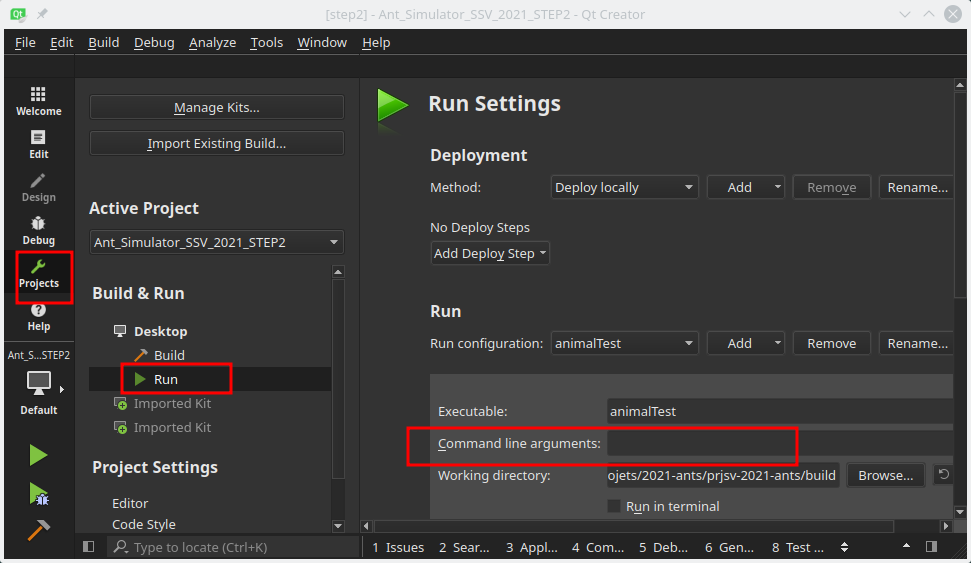Click the Executable animalTest field
Screen dimensions: 971x563
pyautogui.click(x=780, y=411)
